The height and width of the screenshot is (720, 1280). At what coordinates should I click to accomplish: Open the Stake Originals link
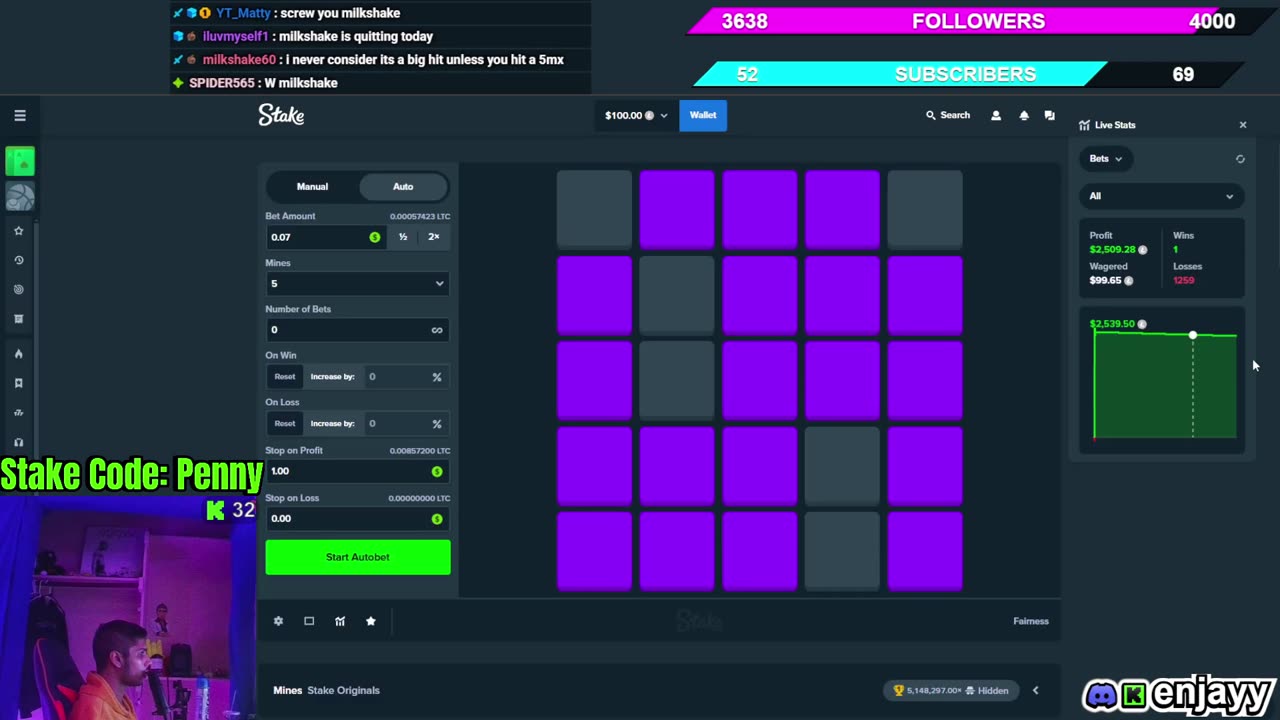pyautogui.click(x=343, y=690)
